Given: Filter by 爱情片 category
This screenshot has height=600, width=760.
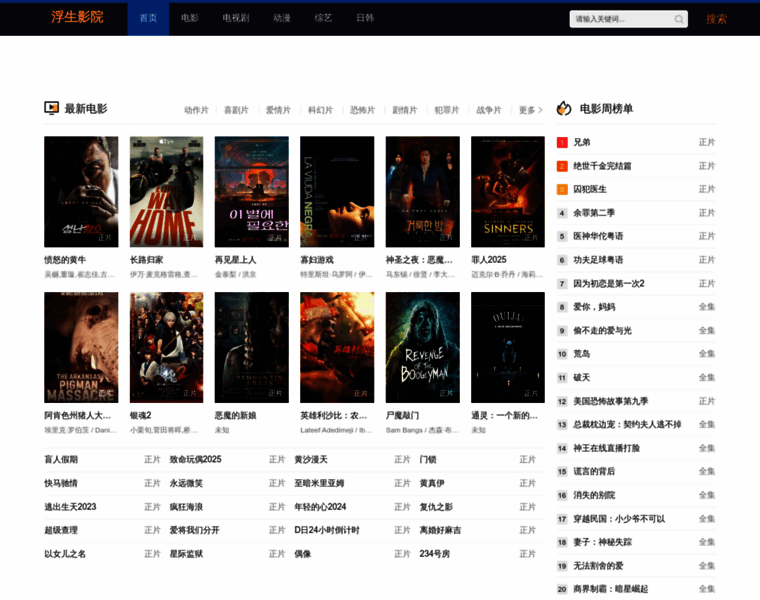Looking at the screenshot, I should coord(278,110).
